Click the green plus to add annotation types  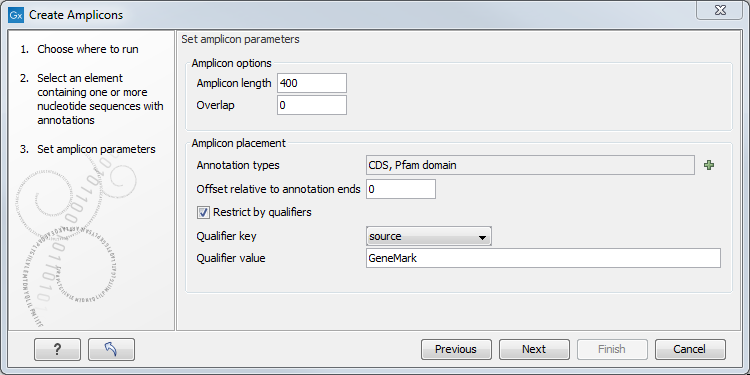709,165
